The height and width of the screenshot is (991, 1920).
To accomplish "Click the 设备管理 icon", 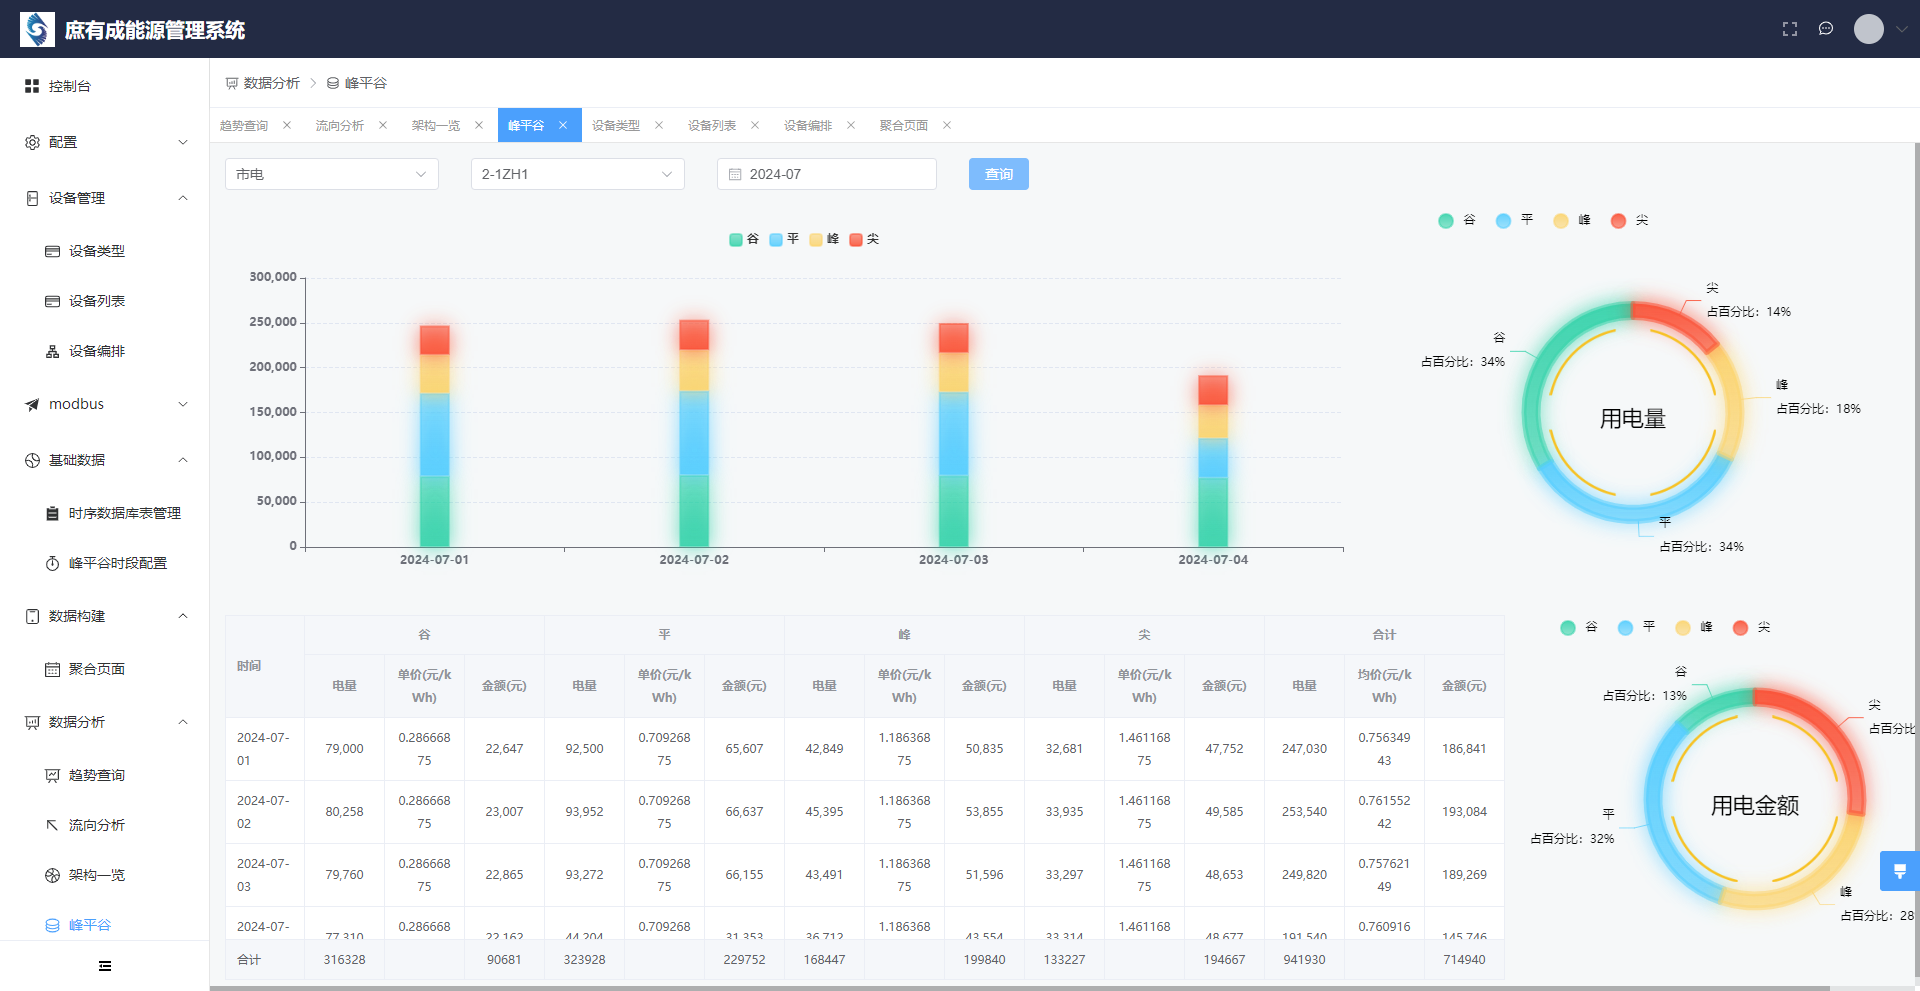I will pyautogui.click(x=32, y=198).
